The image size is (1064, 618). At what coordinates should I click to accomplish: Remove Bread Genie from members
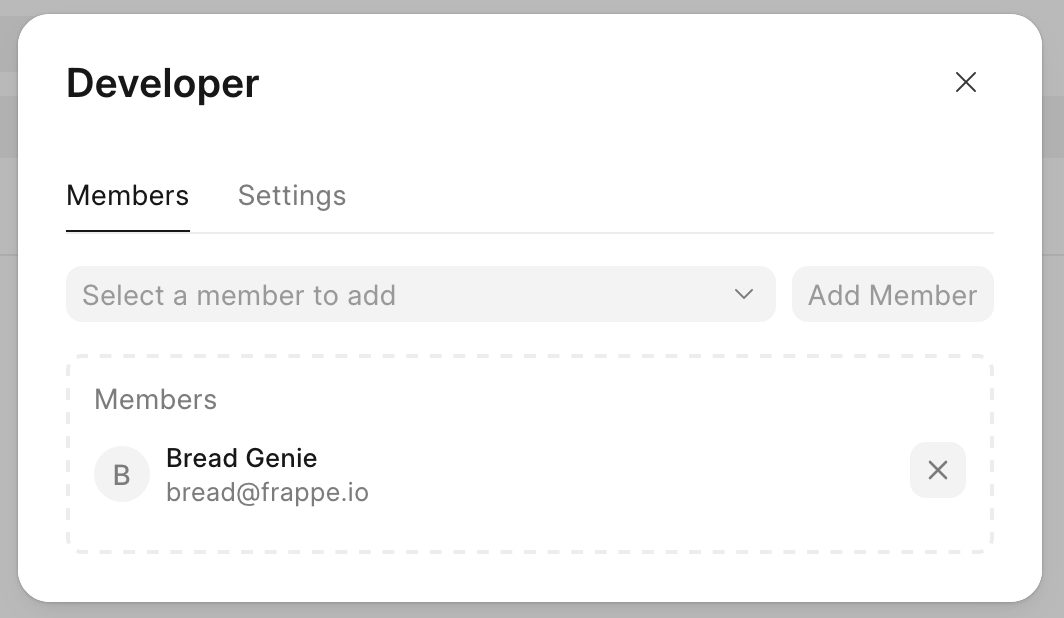coord(937,470)
